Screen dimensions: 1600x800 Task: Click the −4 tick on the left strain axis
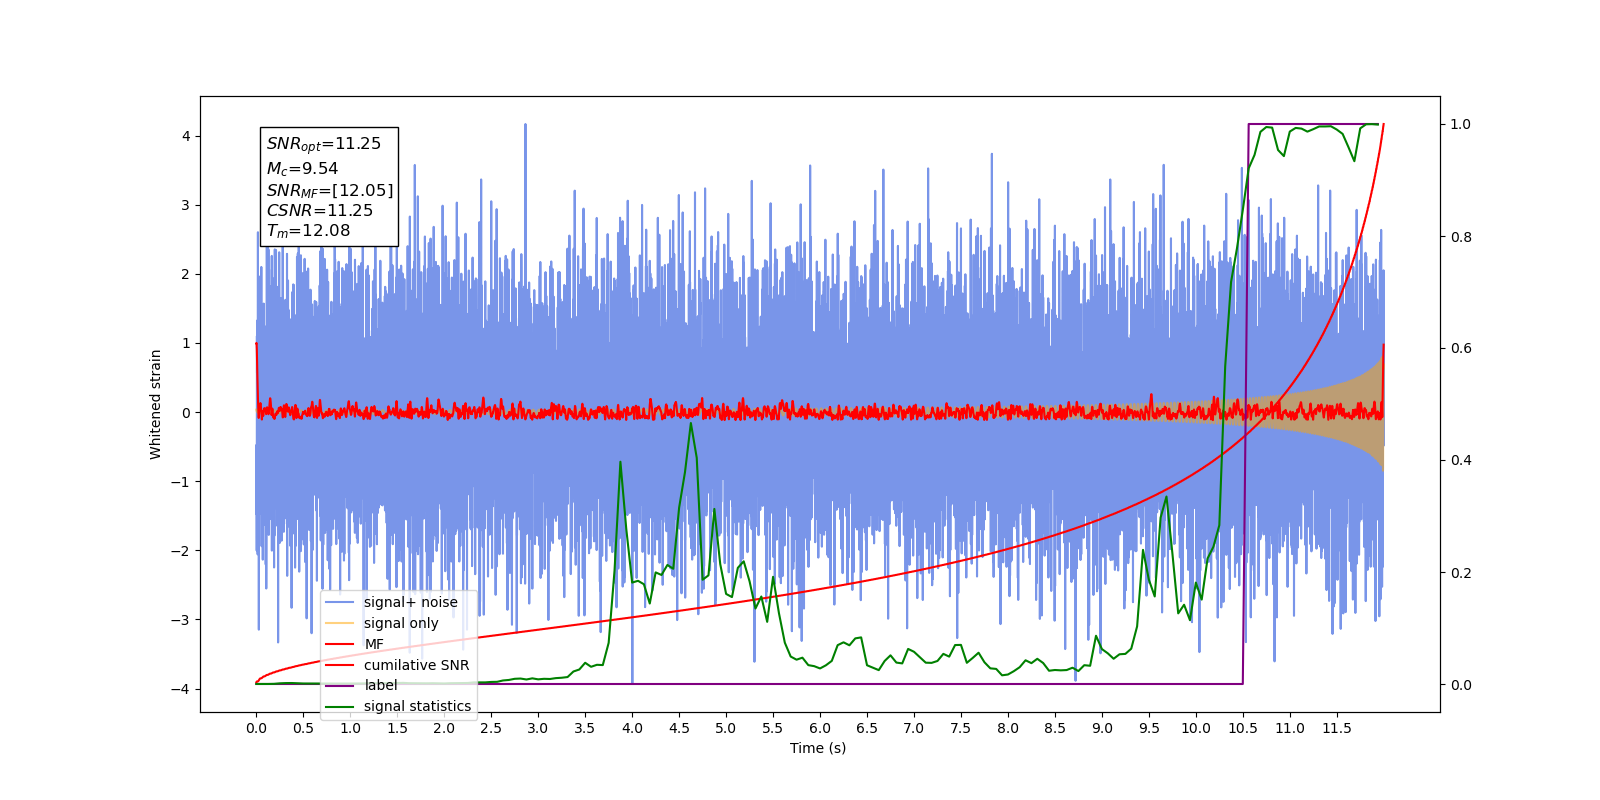[180, 689]
